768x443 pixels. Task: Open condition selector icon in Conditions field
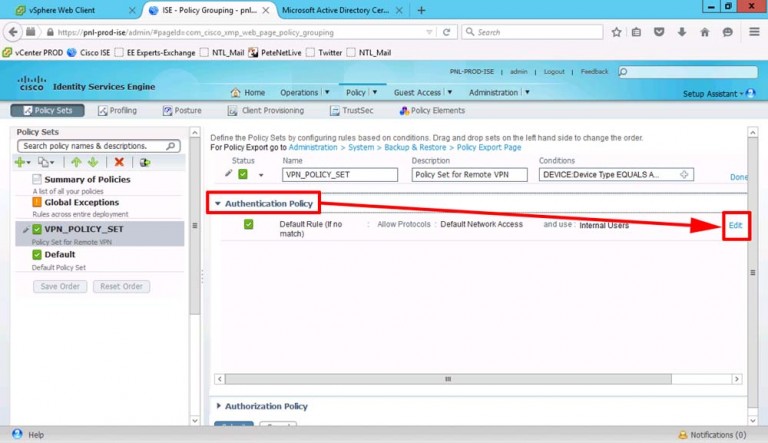[684, 174]
